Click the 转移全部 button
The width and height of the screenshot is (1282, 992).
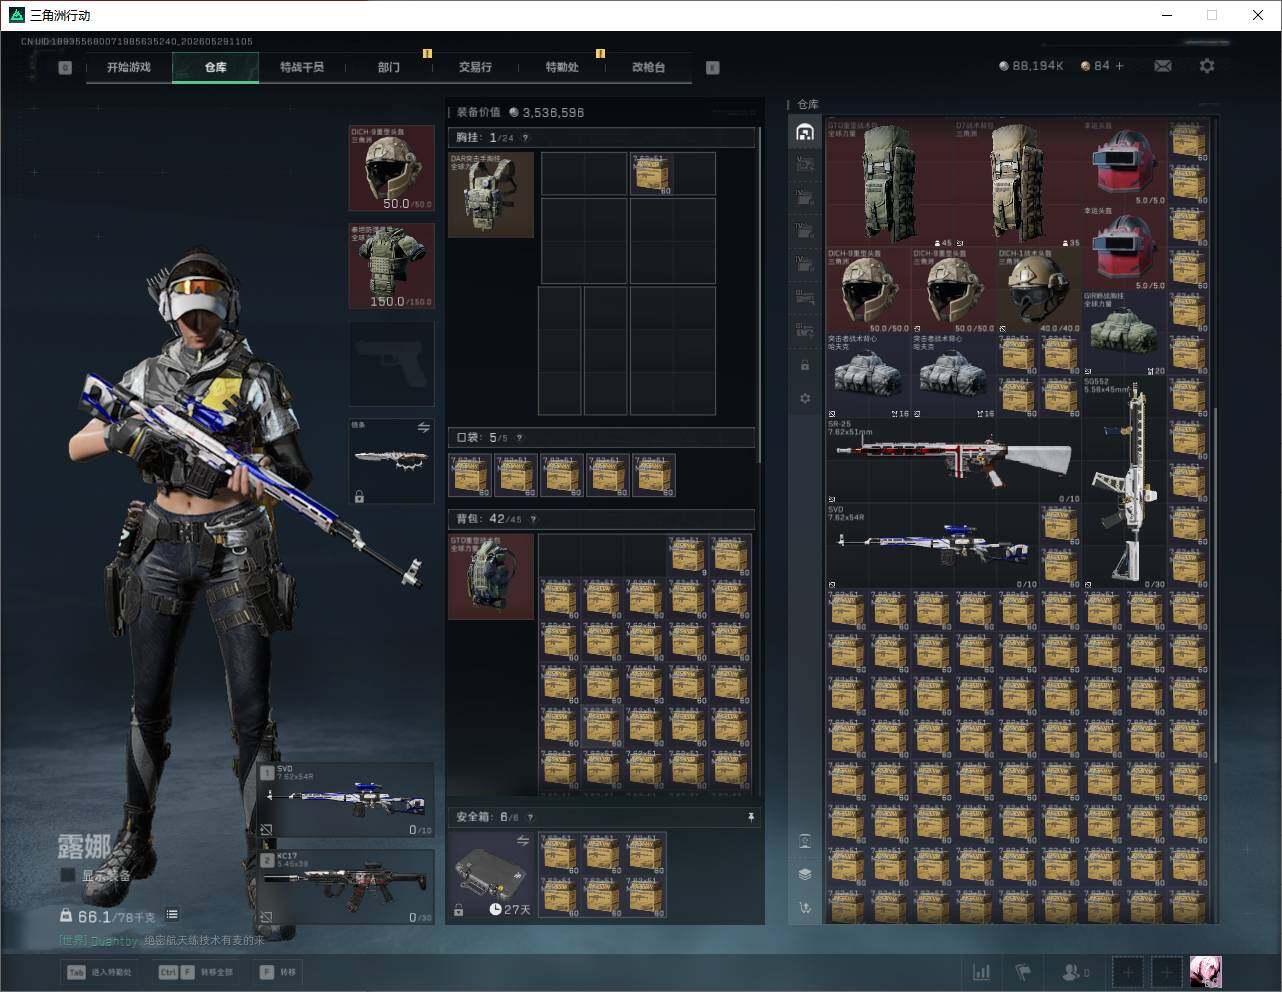(x=196, y=972)
